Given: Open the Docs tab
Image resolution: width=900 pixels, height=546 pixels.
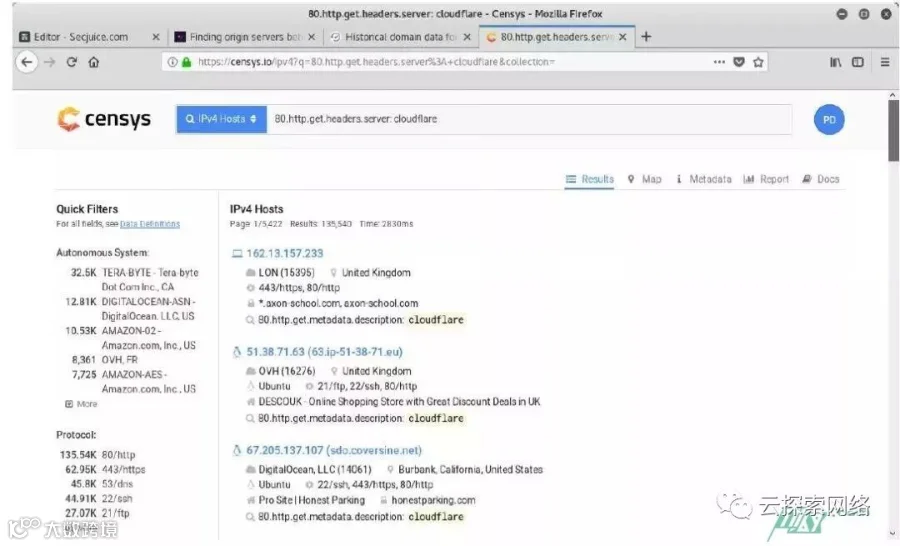Looking at the screenshot, I should [x=821, y=179].
